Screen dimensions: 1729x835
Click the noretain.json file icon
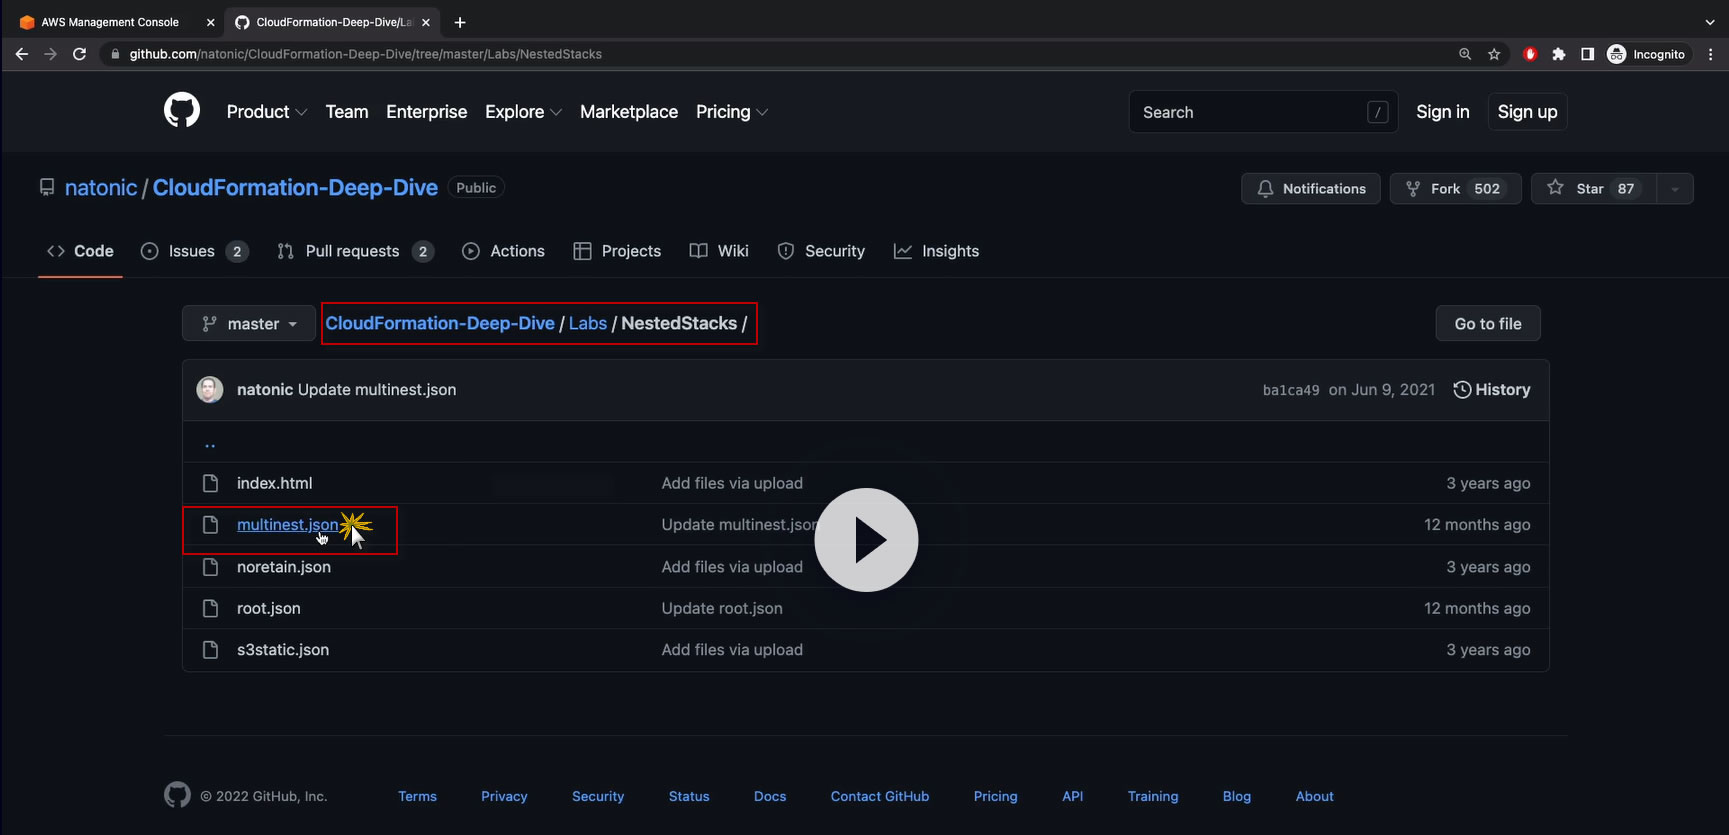click(210, 567)
